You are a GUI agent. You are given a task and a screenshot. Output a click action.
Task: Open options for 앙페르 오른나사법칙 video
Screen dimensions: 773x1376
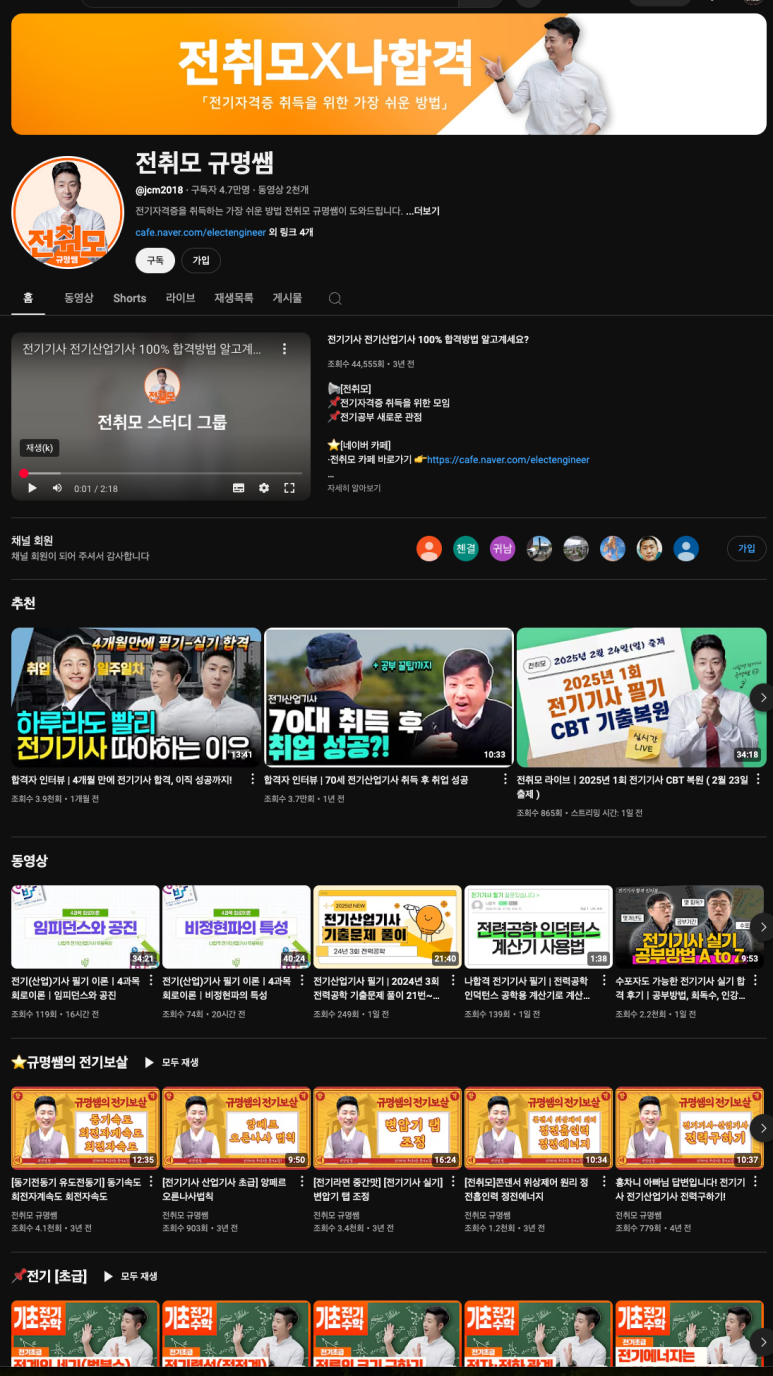click(302, 1183)
